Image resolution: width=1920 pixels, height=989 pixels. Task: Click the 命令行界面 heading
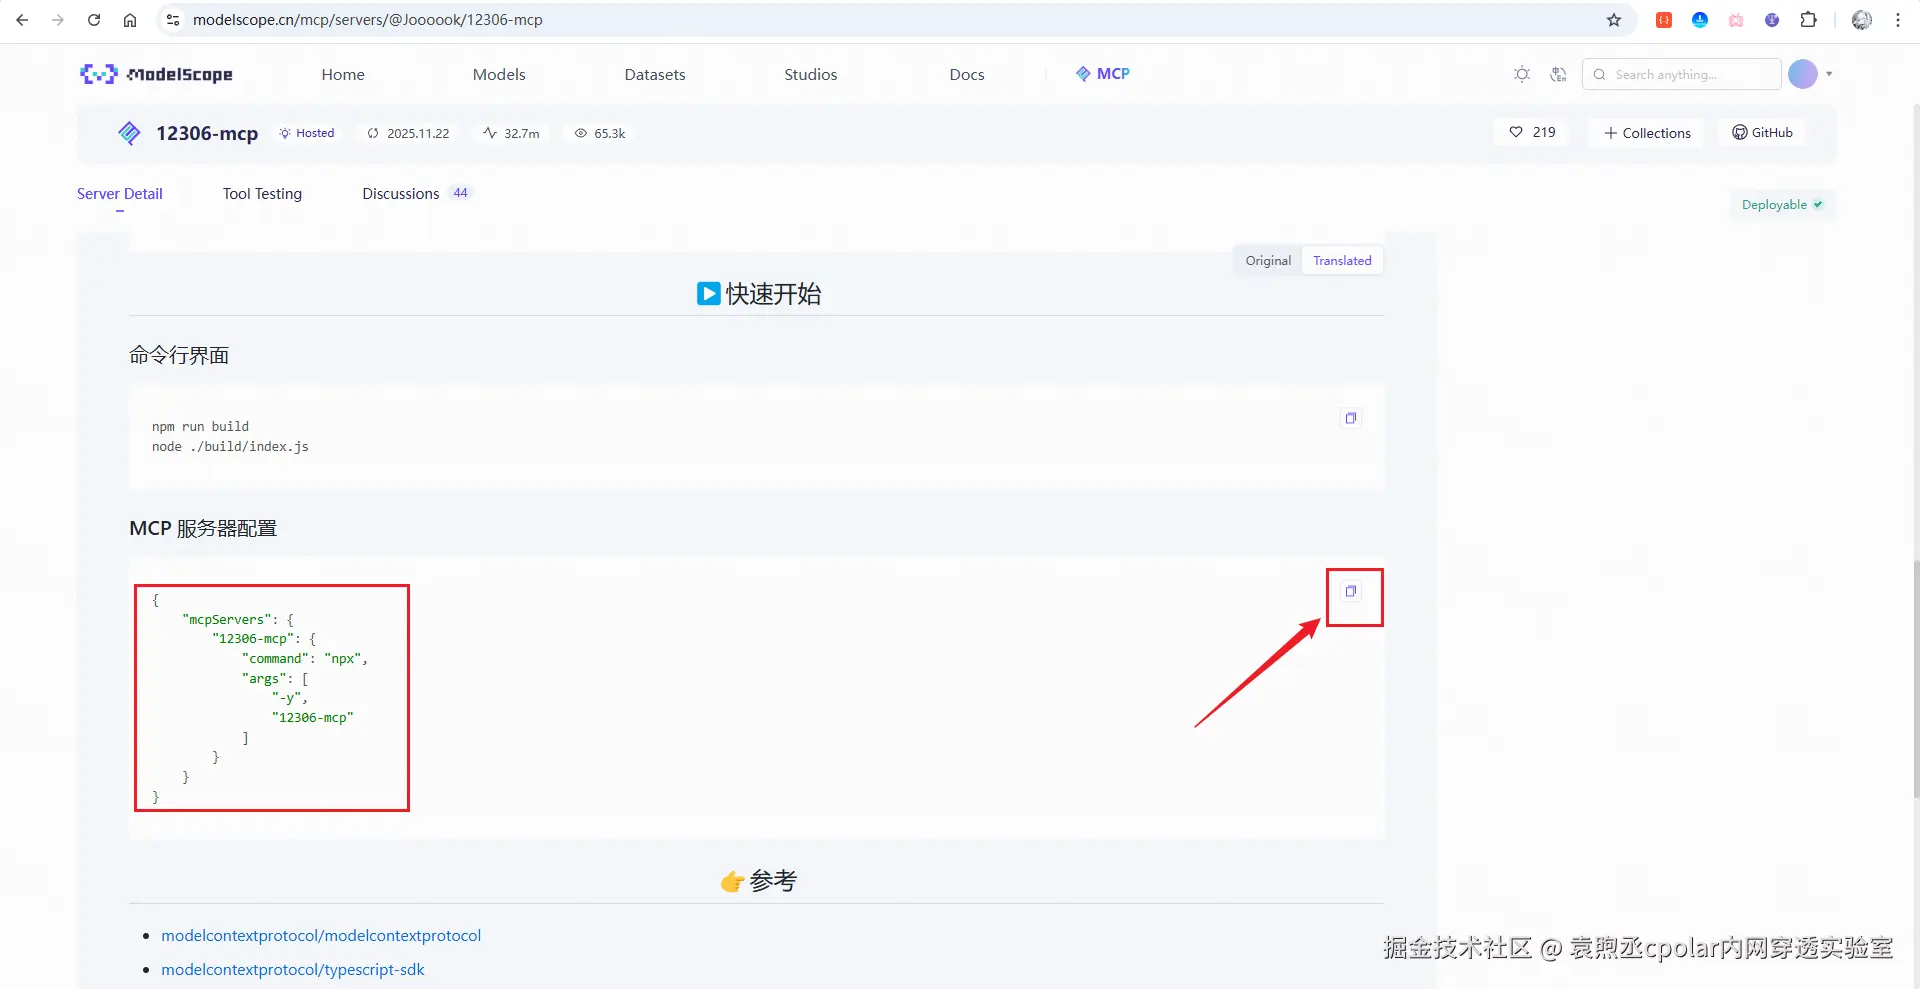(179, 355)
